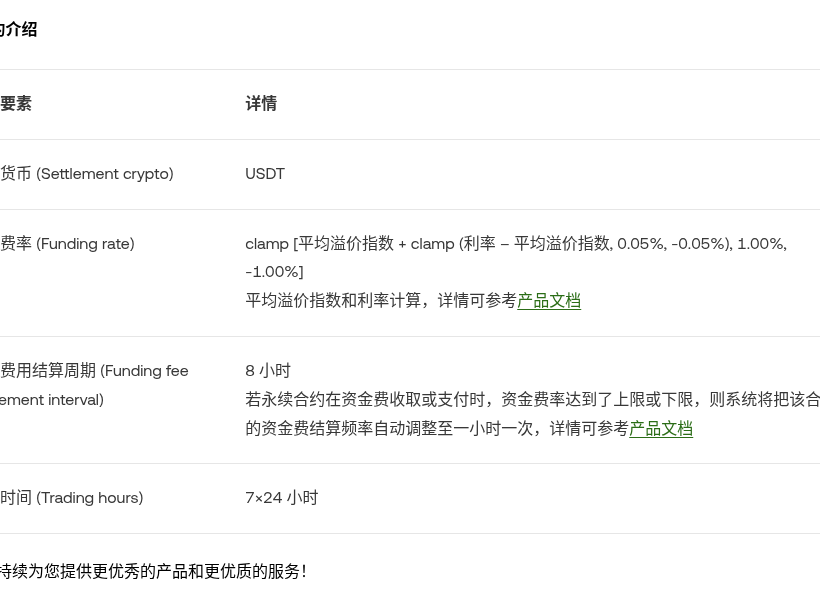This screenshot has width=820, height=606.
Task: Open the 产品文档 link in the funding fee settlement interval row
Action: [x=660, y=428]
